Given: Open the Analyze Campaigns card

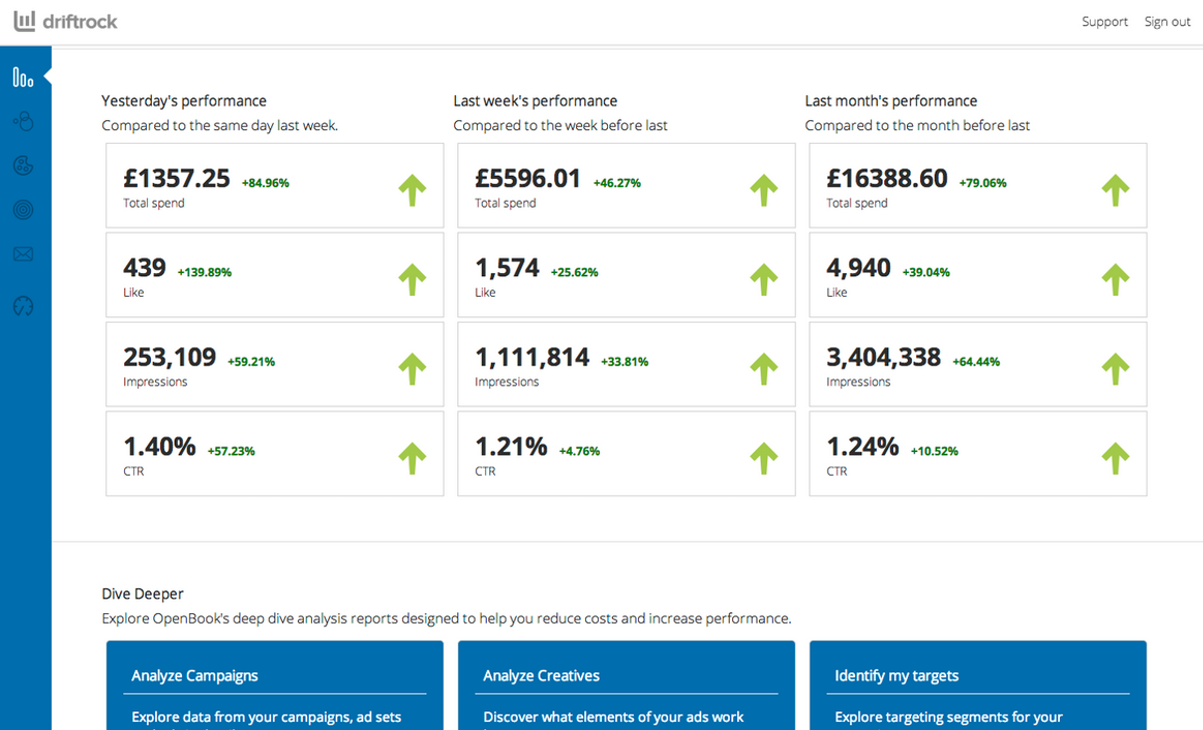Looking at the screenshot, I should point(275,686).
